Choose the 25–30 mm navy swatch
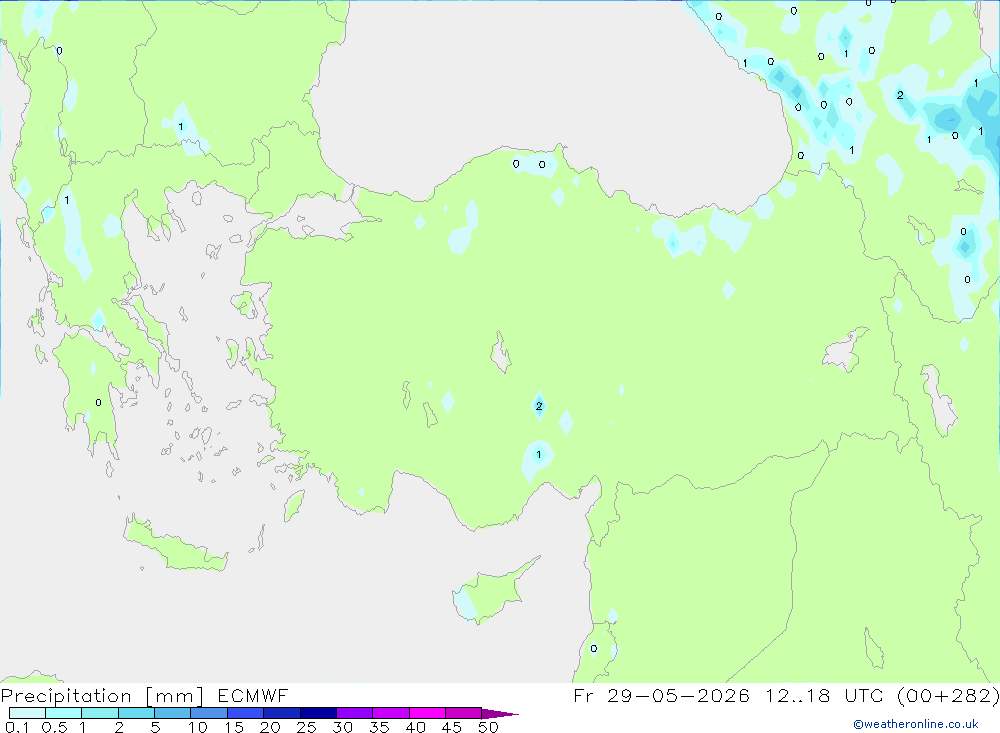The width and height of the screenshot is (1000, 733). pos(318,713)
